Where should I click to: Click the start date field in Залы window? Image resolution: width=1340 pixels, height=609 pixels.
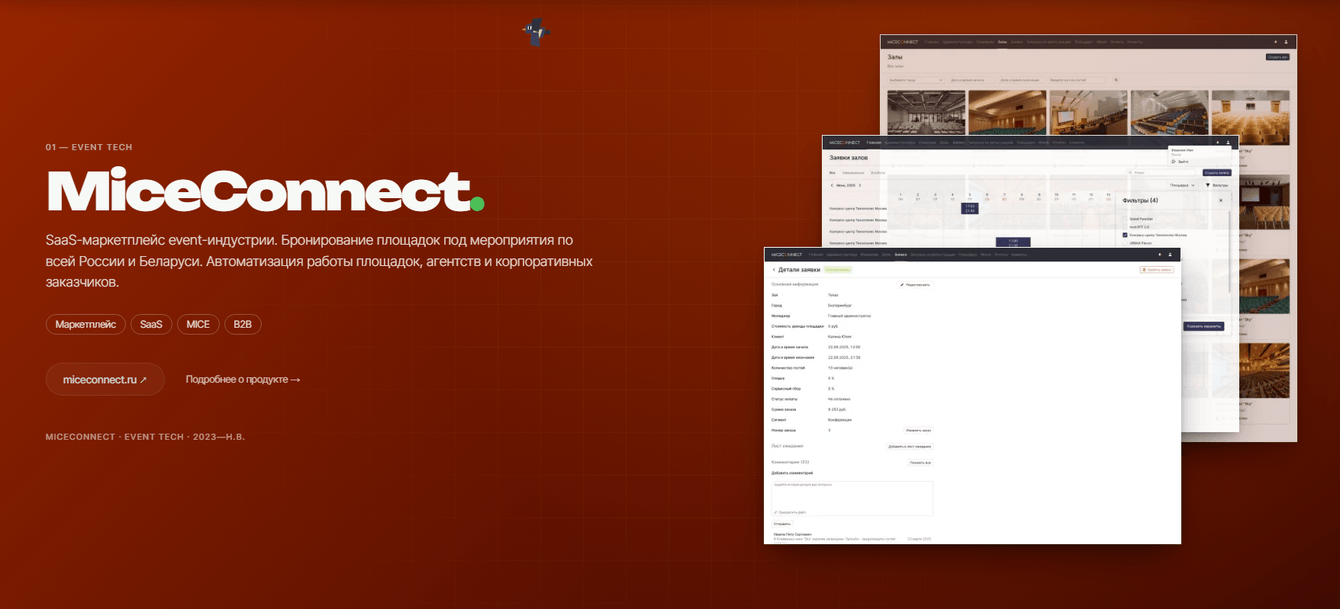(971, 80)
